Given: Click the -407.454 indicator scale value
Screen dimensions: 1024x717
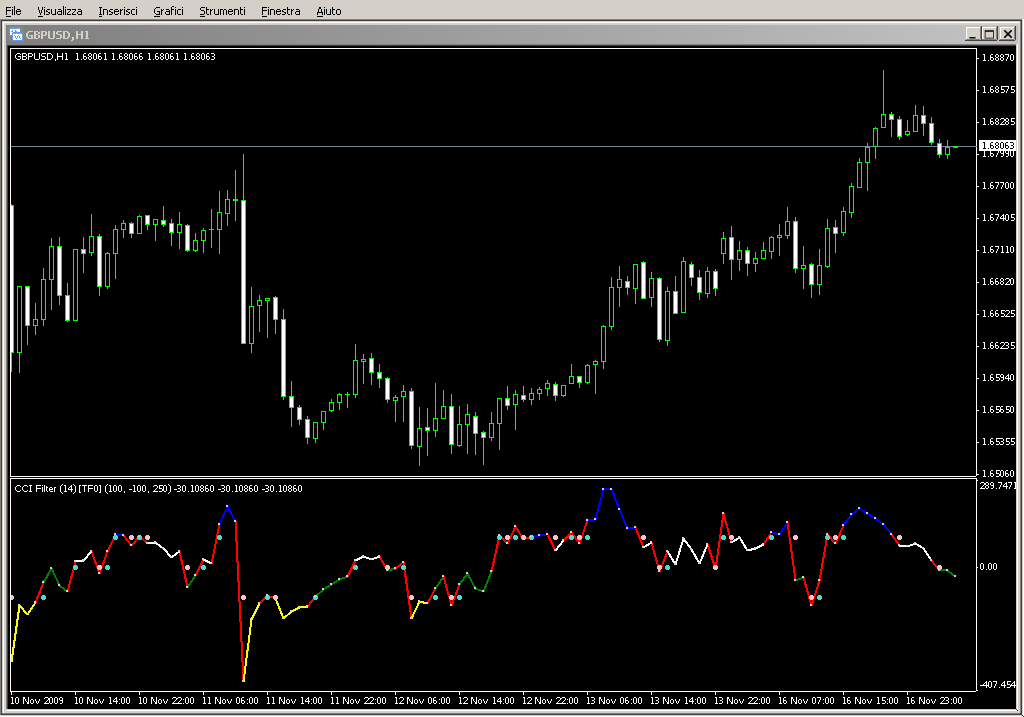Looking at the screenshot, I should 998,684.
